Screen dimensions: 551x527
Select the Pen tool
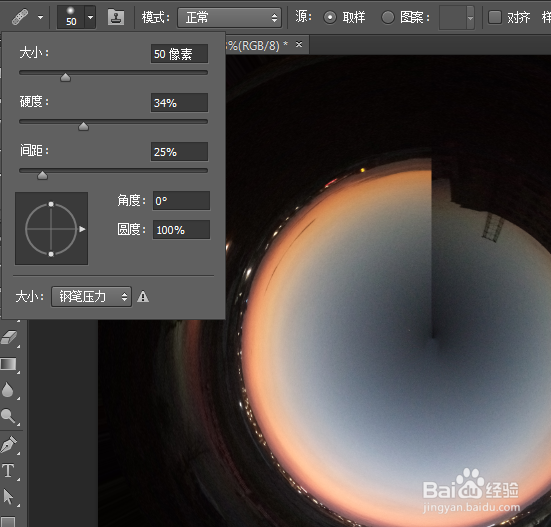point(9,444)
